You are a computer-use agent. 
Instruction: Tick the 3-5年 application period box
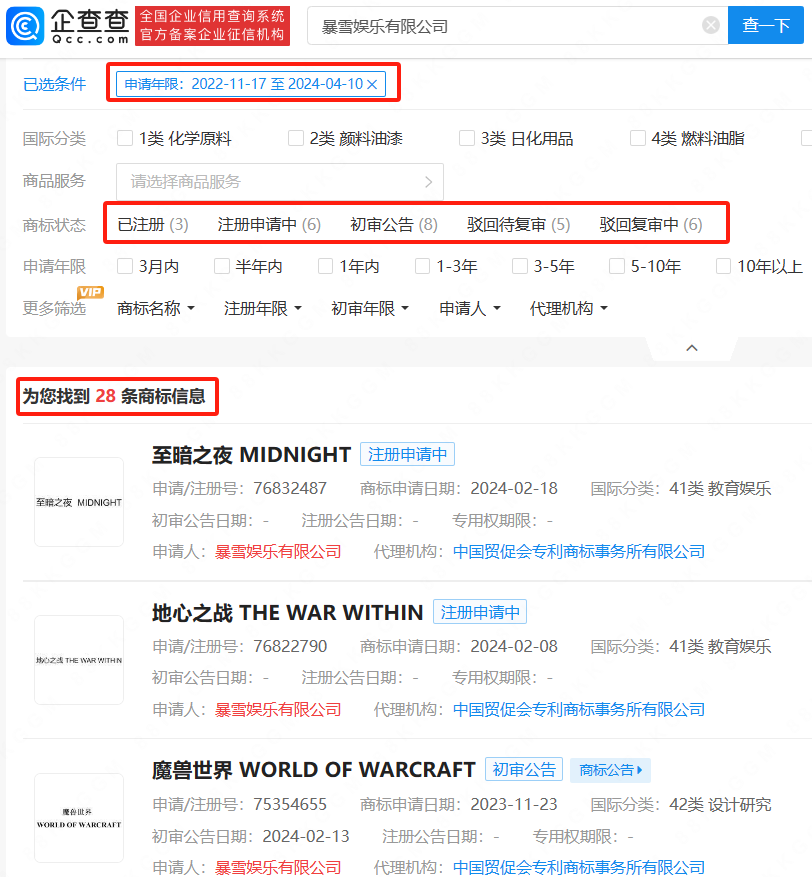(x=520, y=266)
